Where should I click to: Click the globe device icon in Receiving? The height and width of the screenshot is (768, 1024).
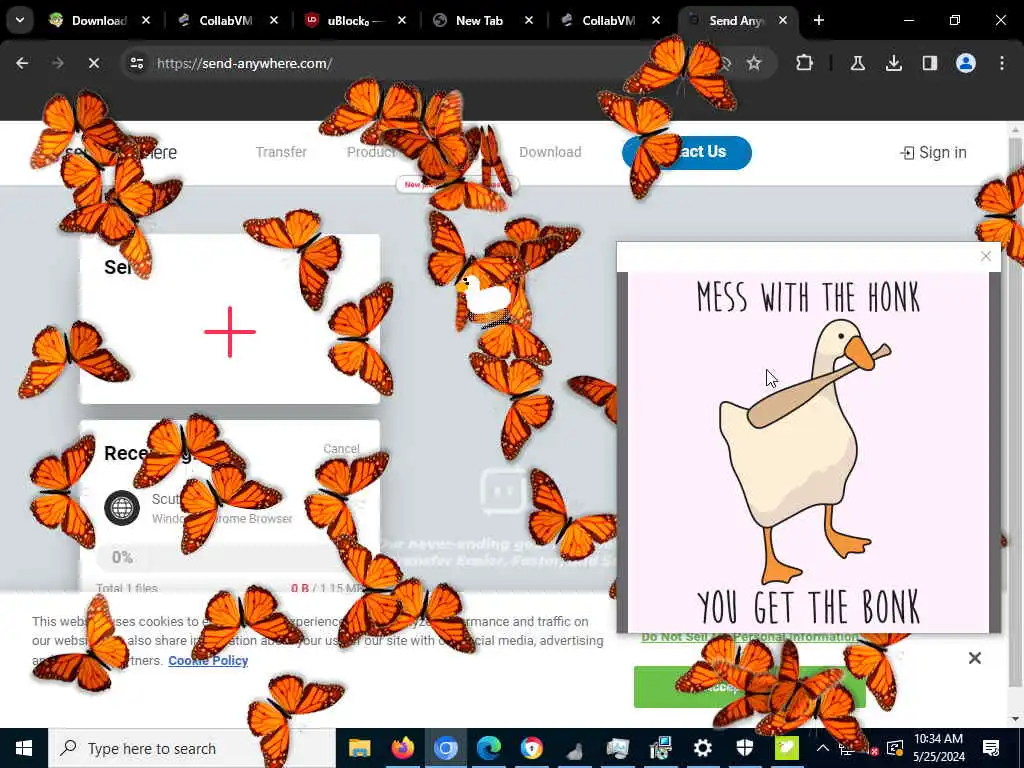[x=122, y=507]
